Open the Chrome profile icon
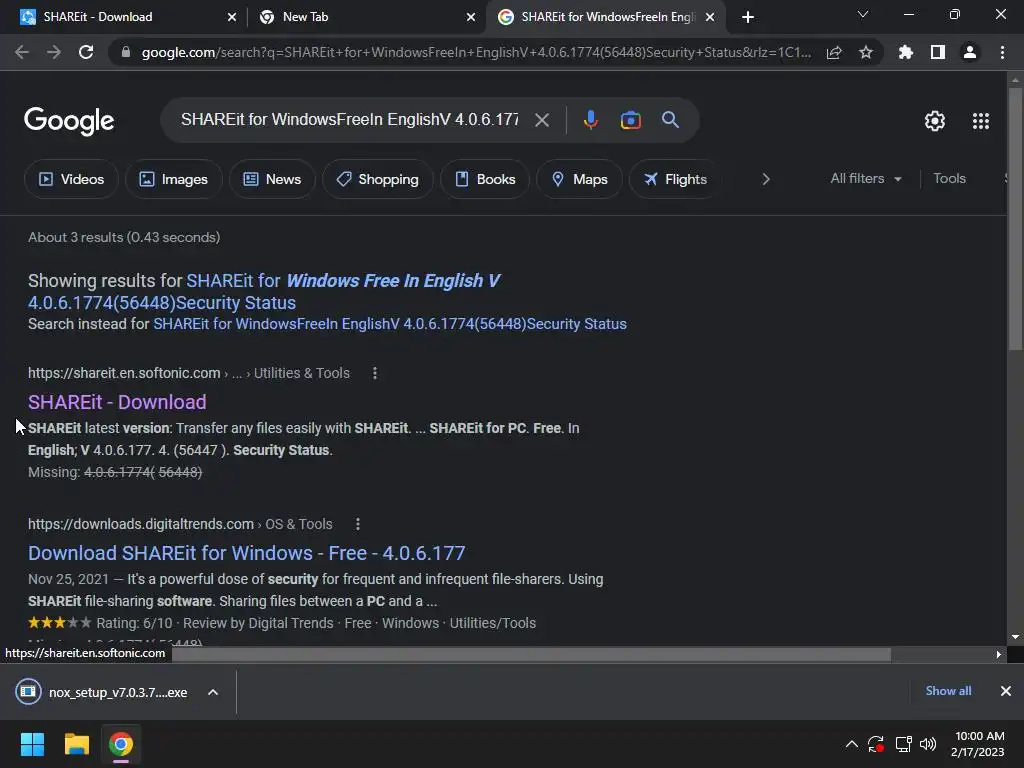The height and width of the screenshot is (768, 1024). (970, 52)
